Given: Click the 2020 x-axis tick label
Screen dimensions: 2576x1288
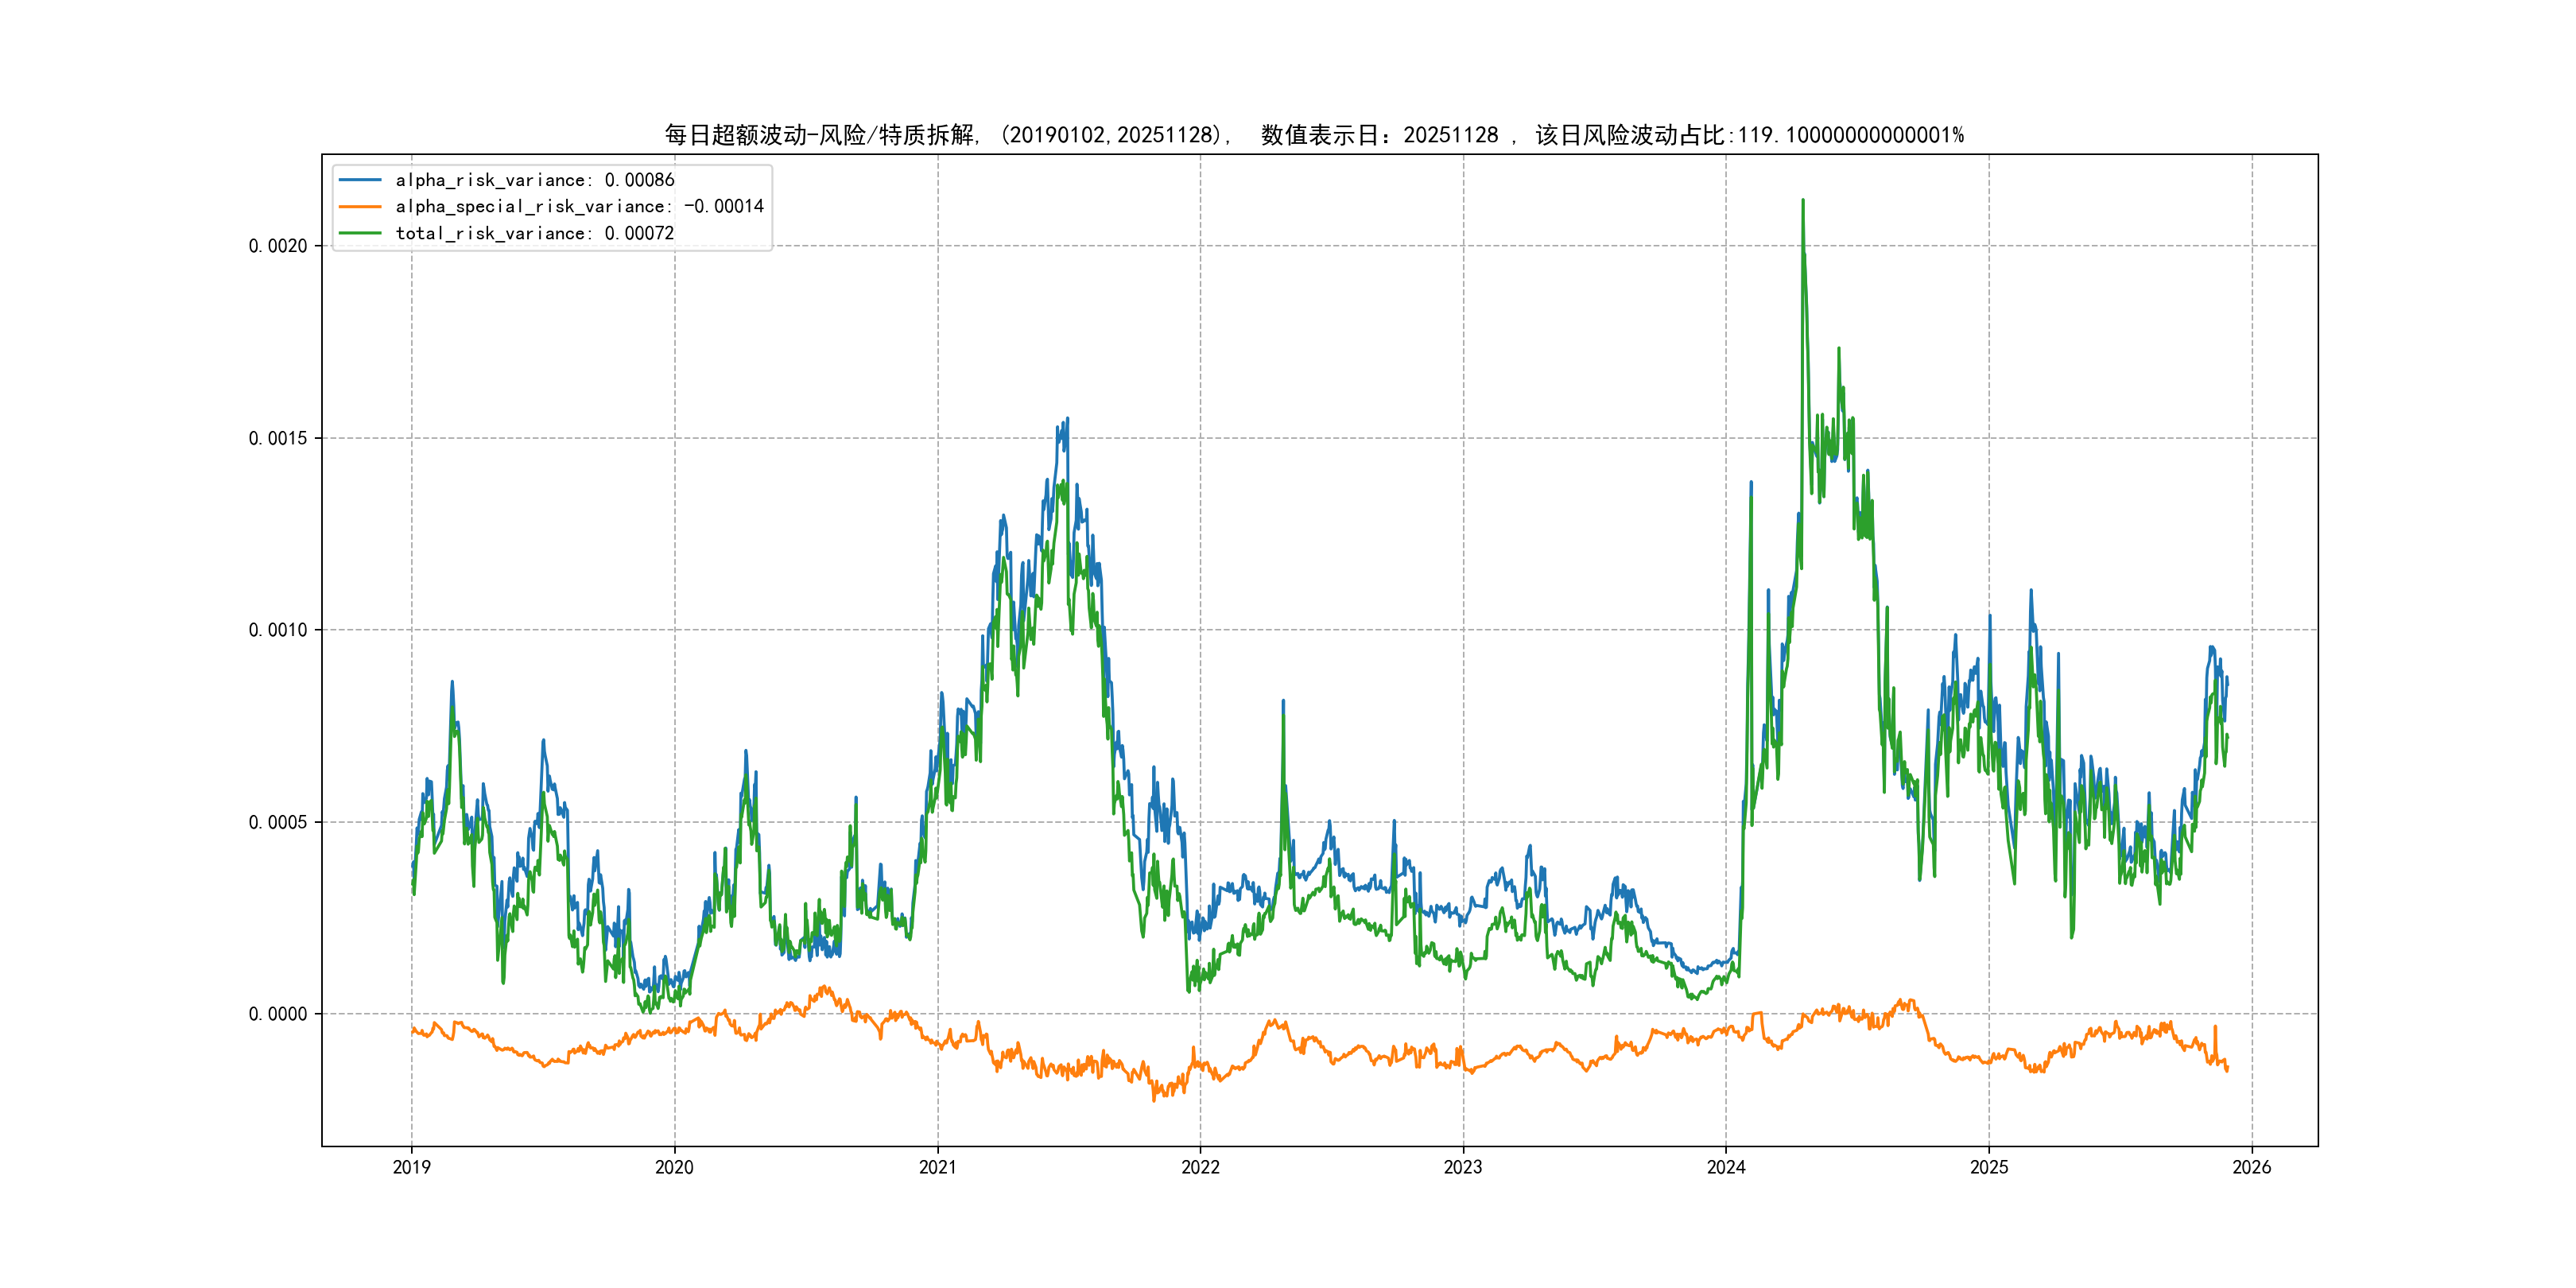Looking at the screenshot, I should [674, 1167].
